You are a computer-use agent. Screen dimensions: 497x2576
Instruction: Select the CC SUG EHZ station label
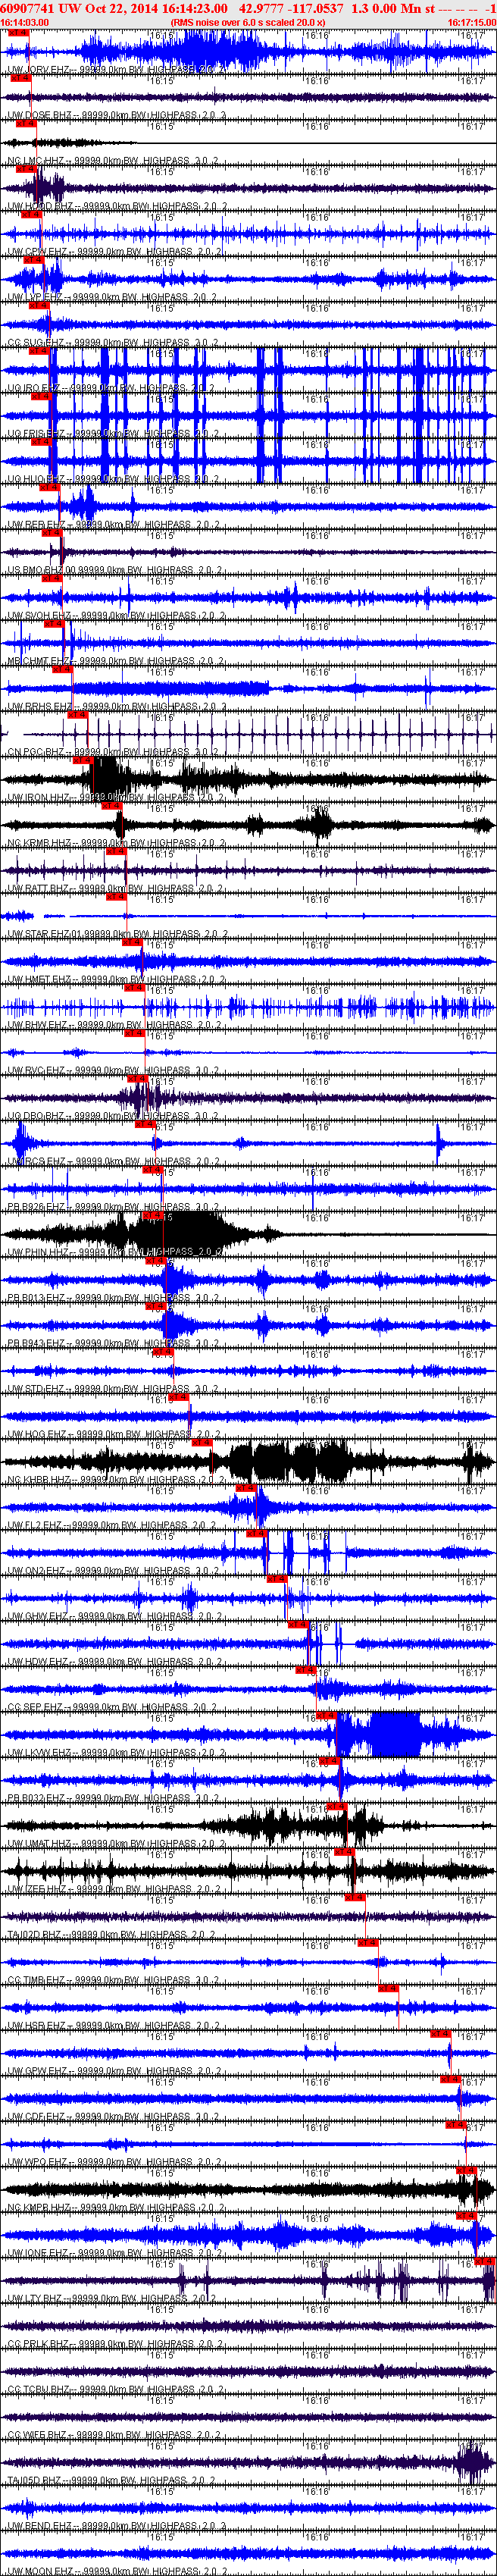(113, 343)
